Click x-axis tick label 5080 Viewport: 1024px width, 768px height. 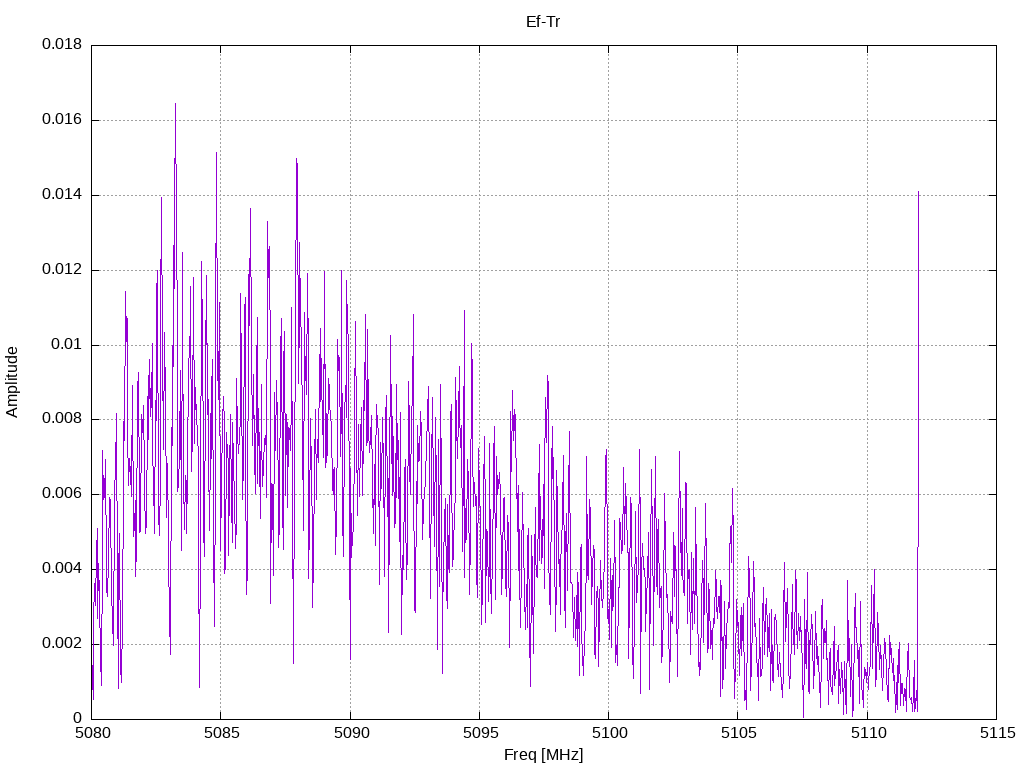pyautogui.click(x=93, y=733)
